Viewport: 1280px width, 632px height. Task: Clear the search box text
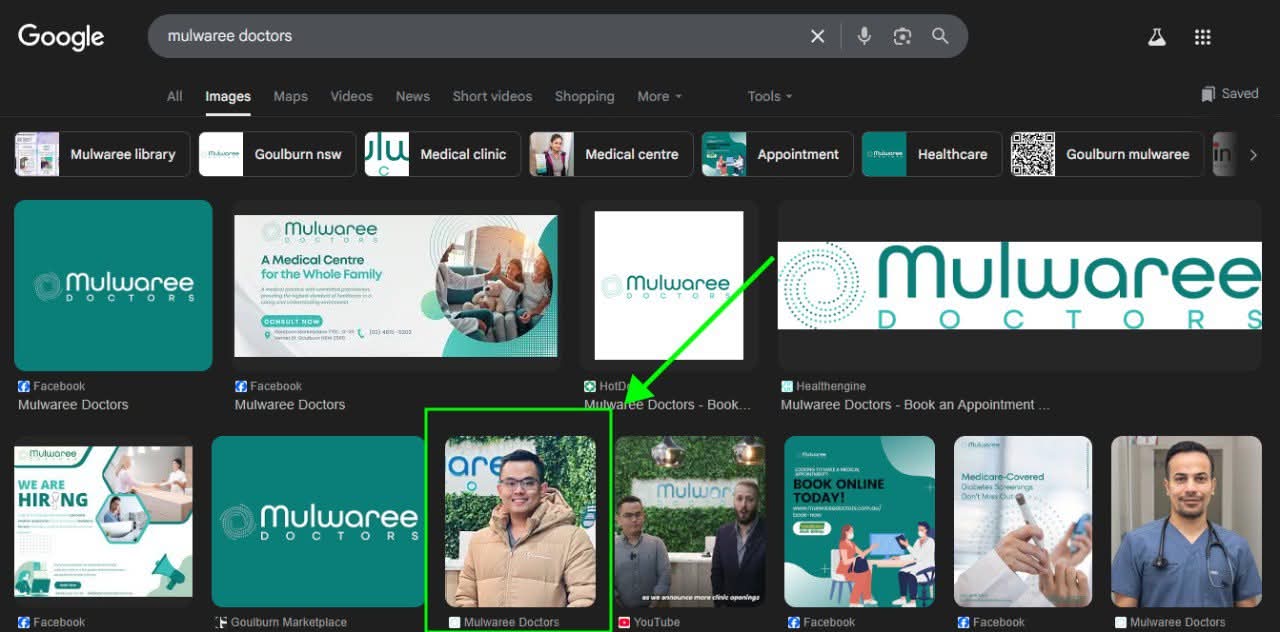point(817,36)
